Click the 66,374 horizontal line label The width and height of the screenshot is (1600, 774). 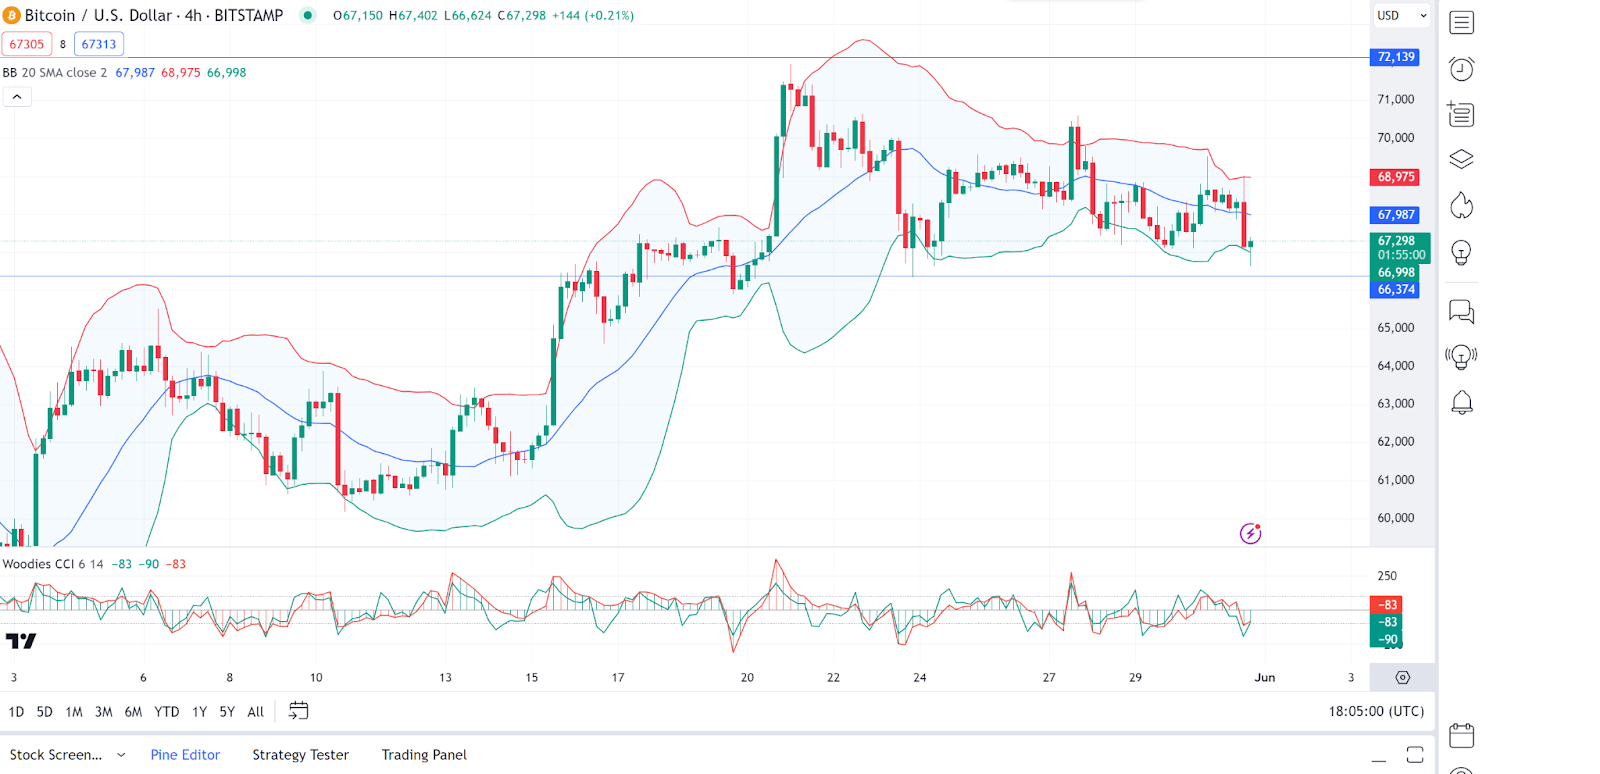point(1396,290)
